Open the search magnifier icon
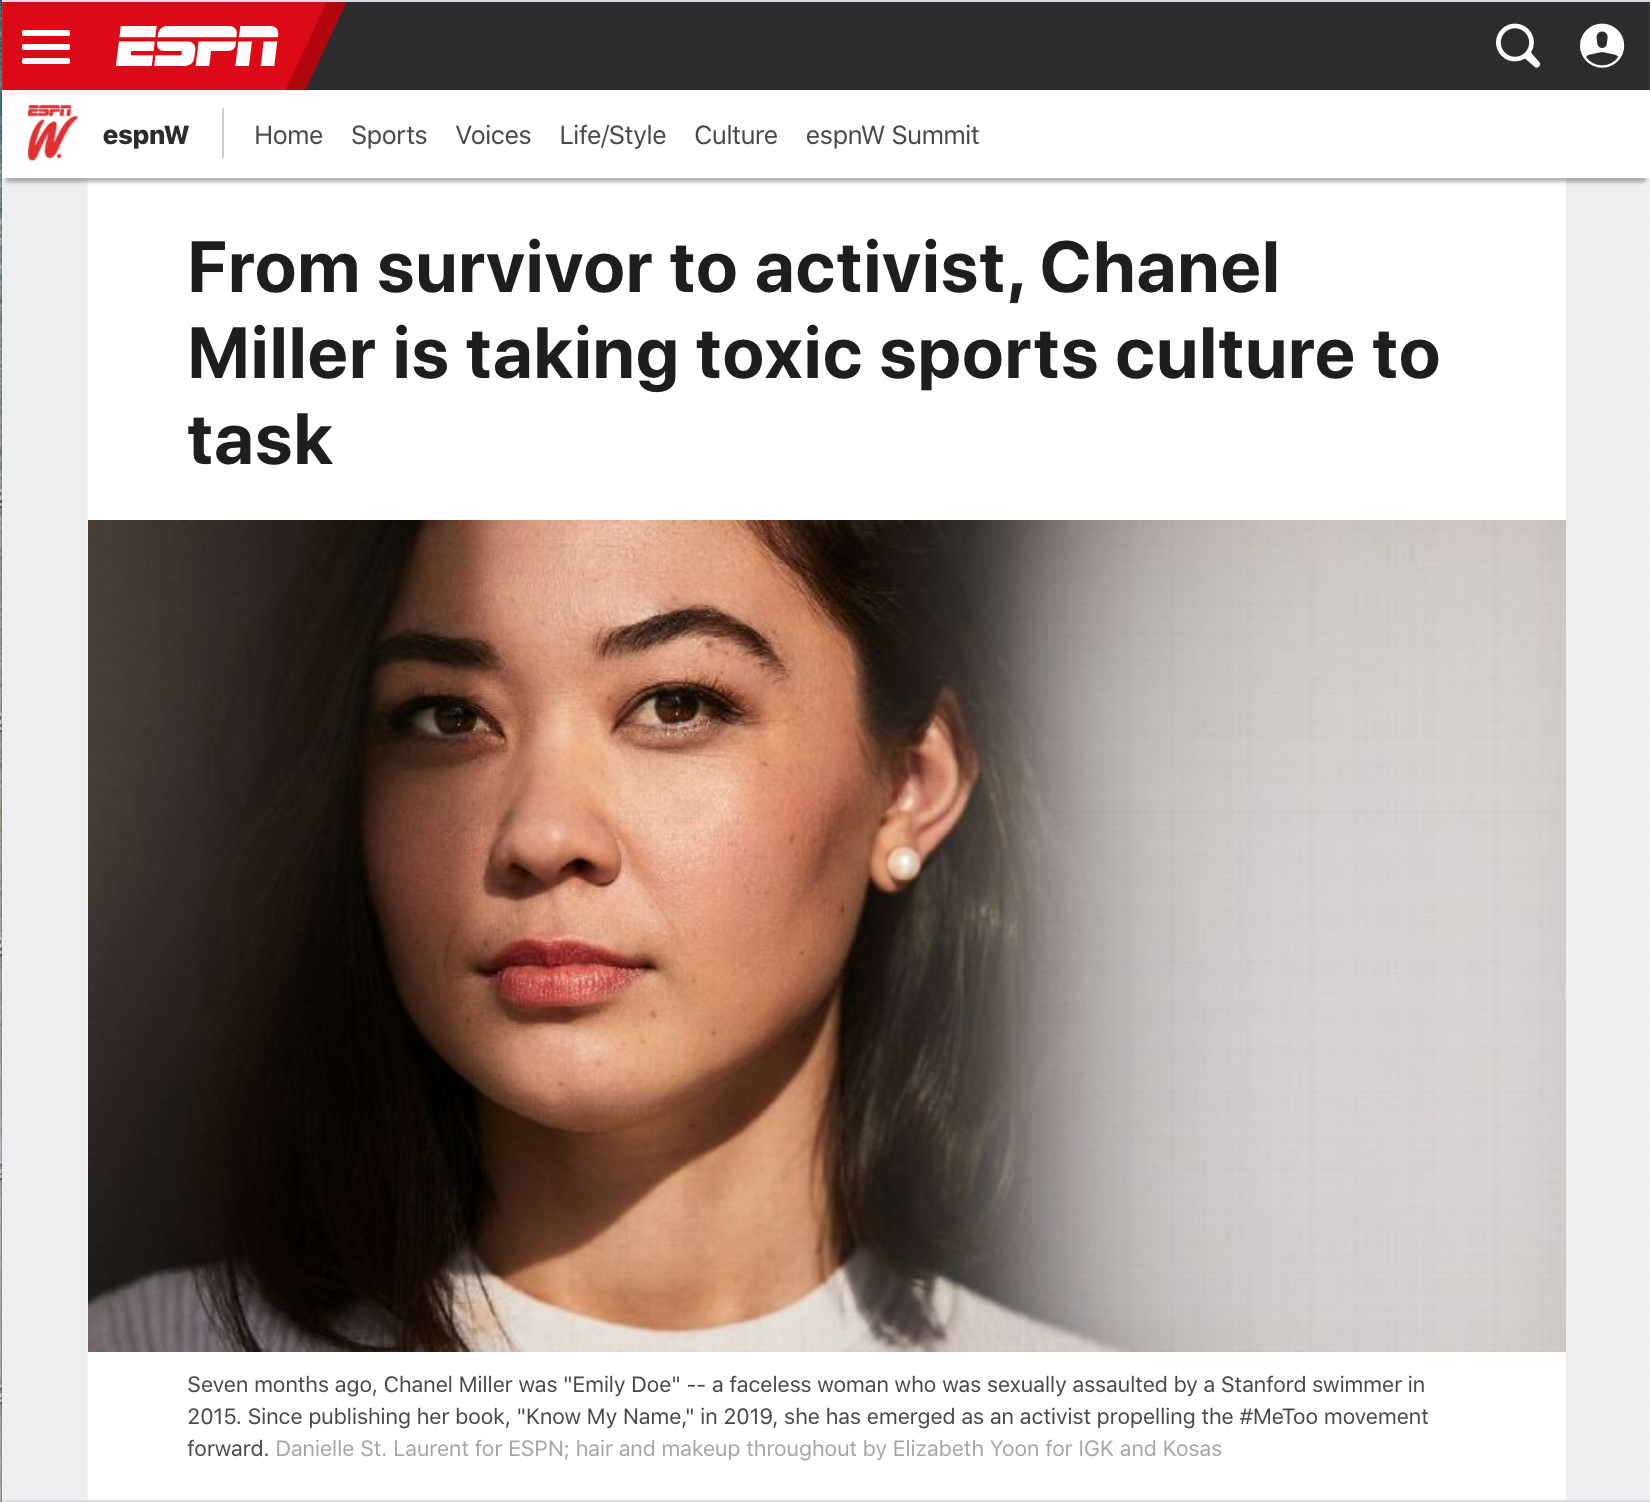Image resolution: width=1650 pixels, height=1502 pixels. pyautogui.click(x=1517, y=46)
